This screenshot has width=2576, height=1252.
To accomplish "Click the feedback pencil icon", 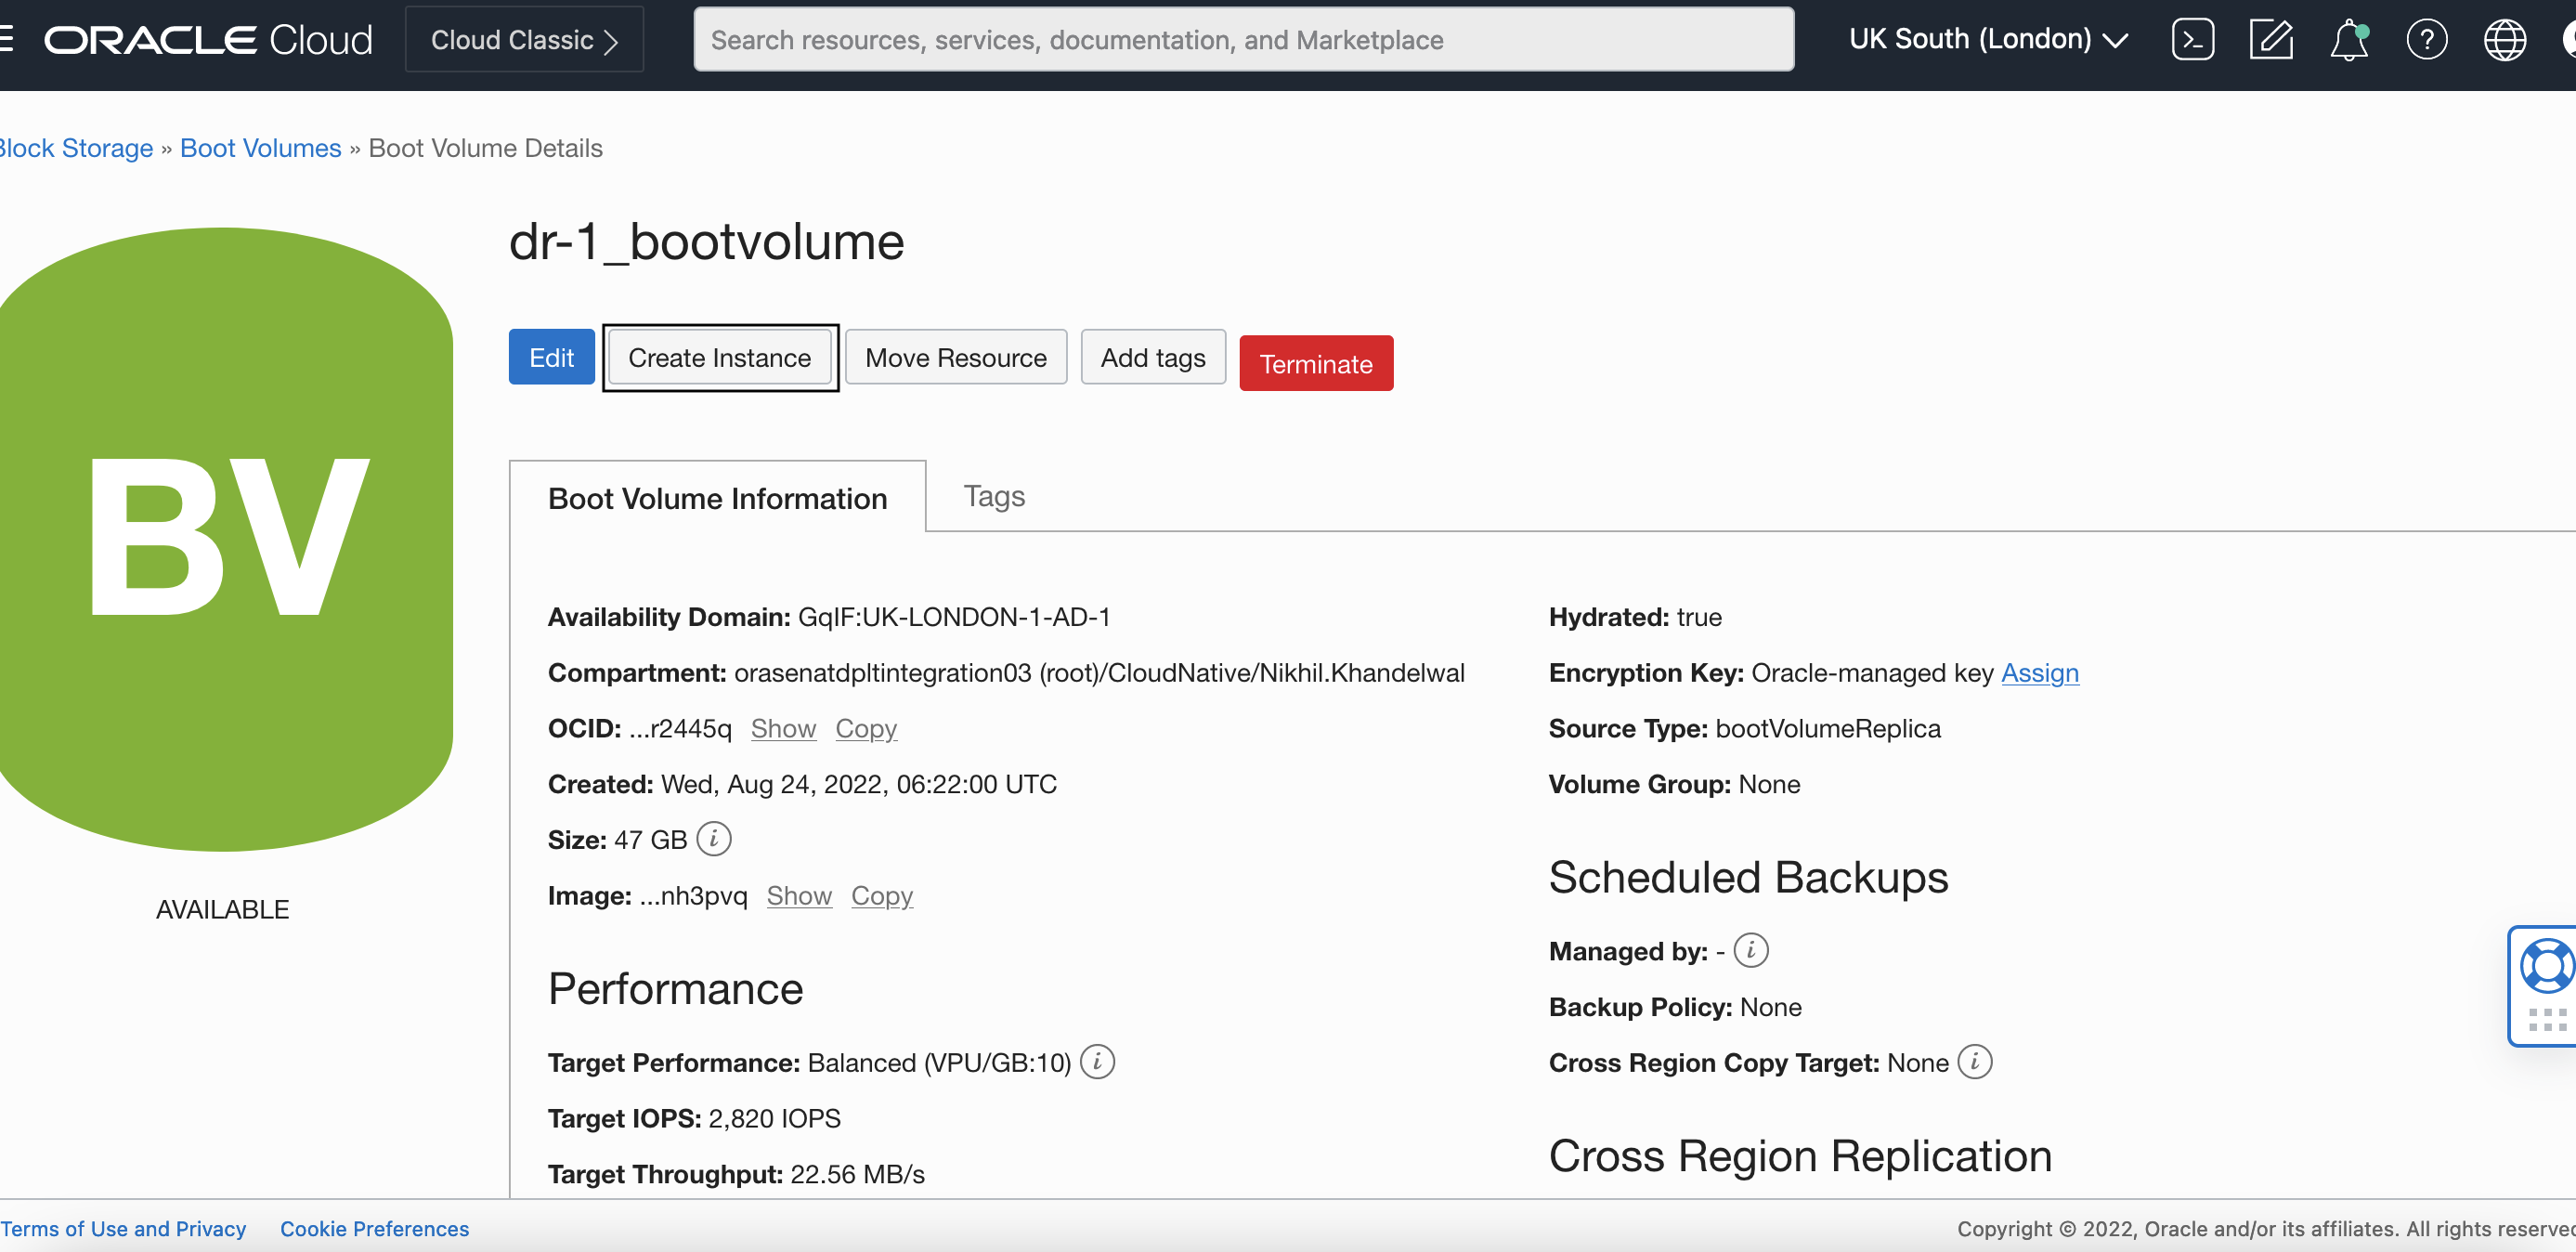I will click(2271, 39).
